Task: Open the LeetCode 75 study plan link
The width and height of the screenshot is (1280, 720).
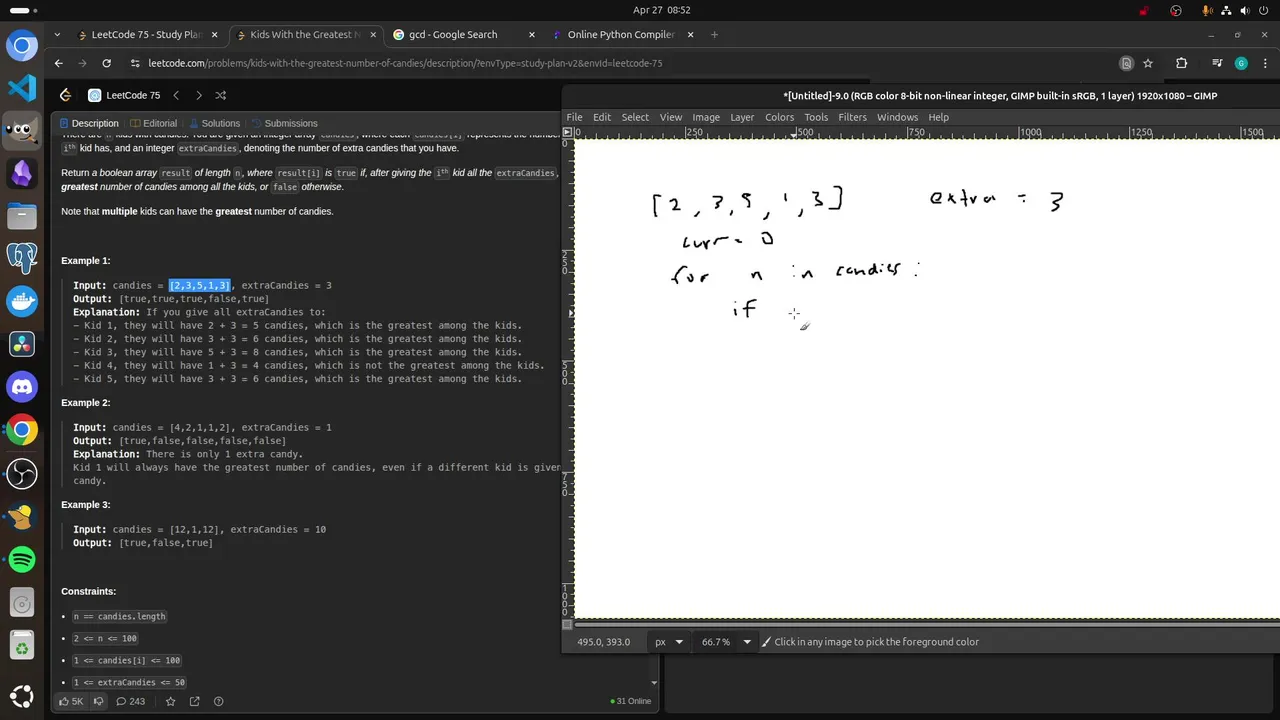Action: [x=124, y=95]
